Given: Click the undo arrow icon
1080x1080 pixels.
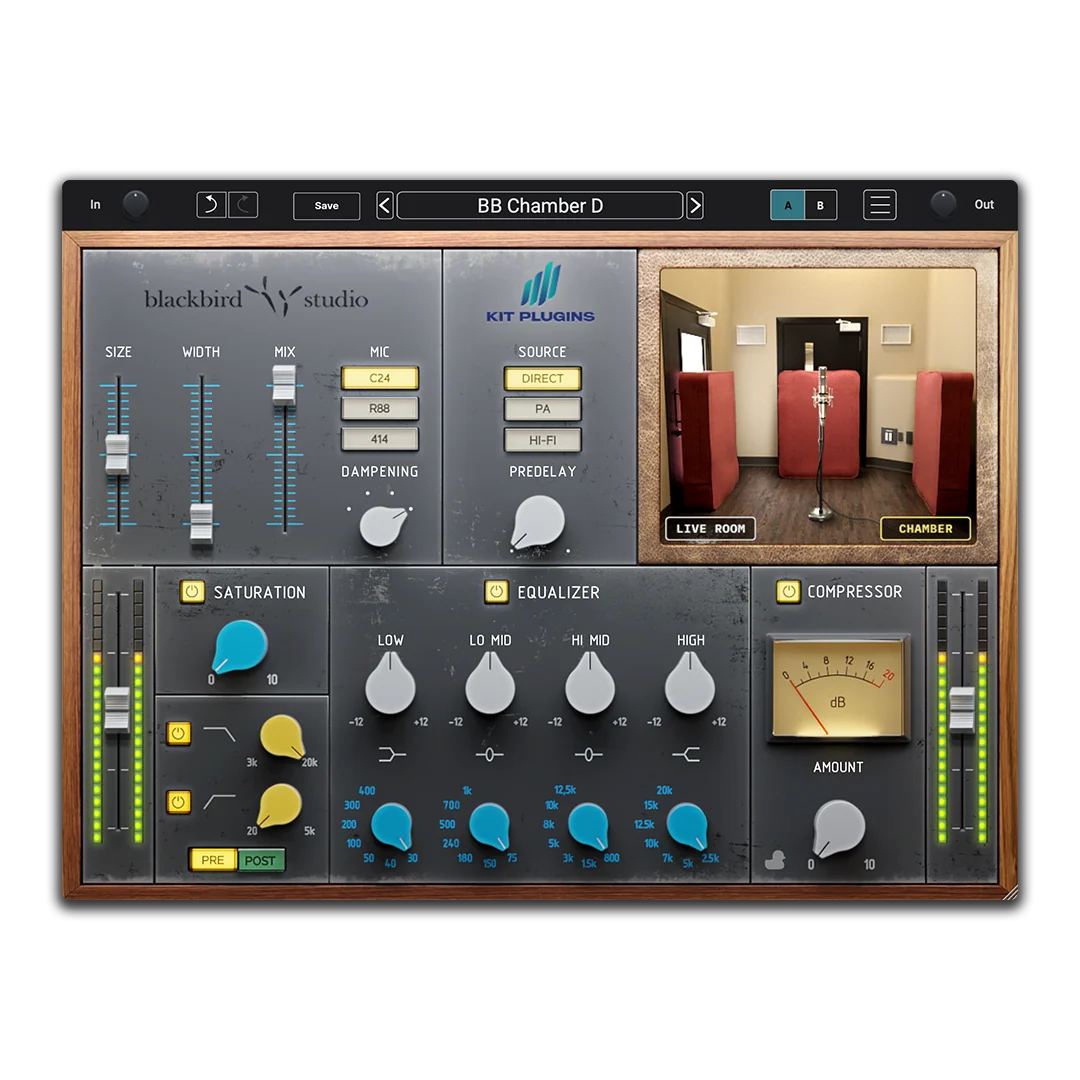Looking at the screenshot, I should pos(211,205).
